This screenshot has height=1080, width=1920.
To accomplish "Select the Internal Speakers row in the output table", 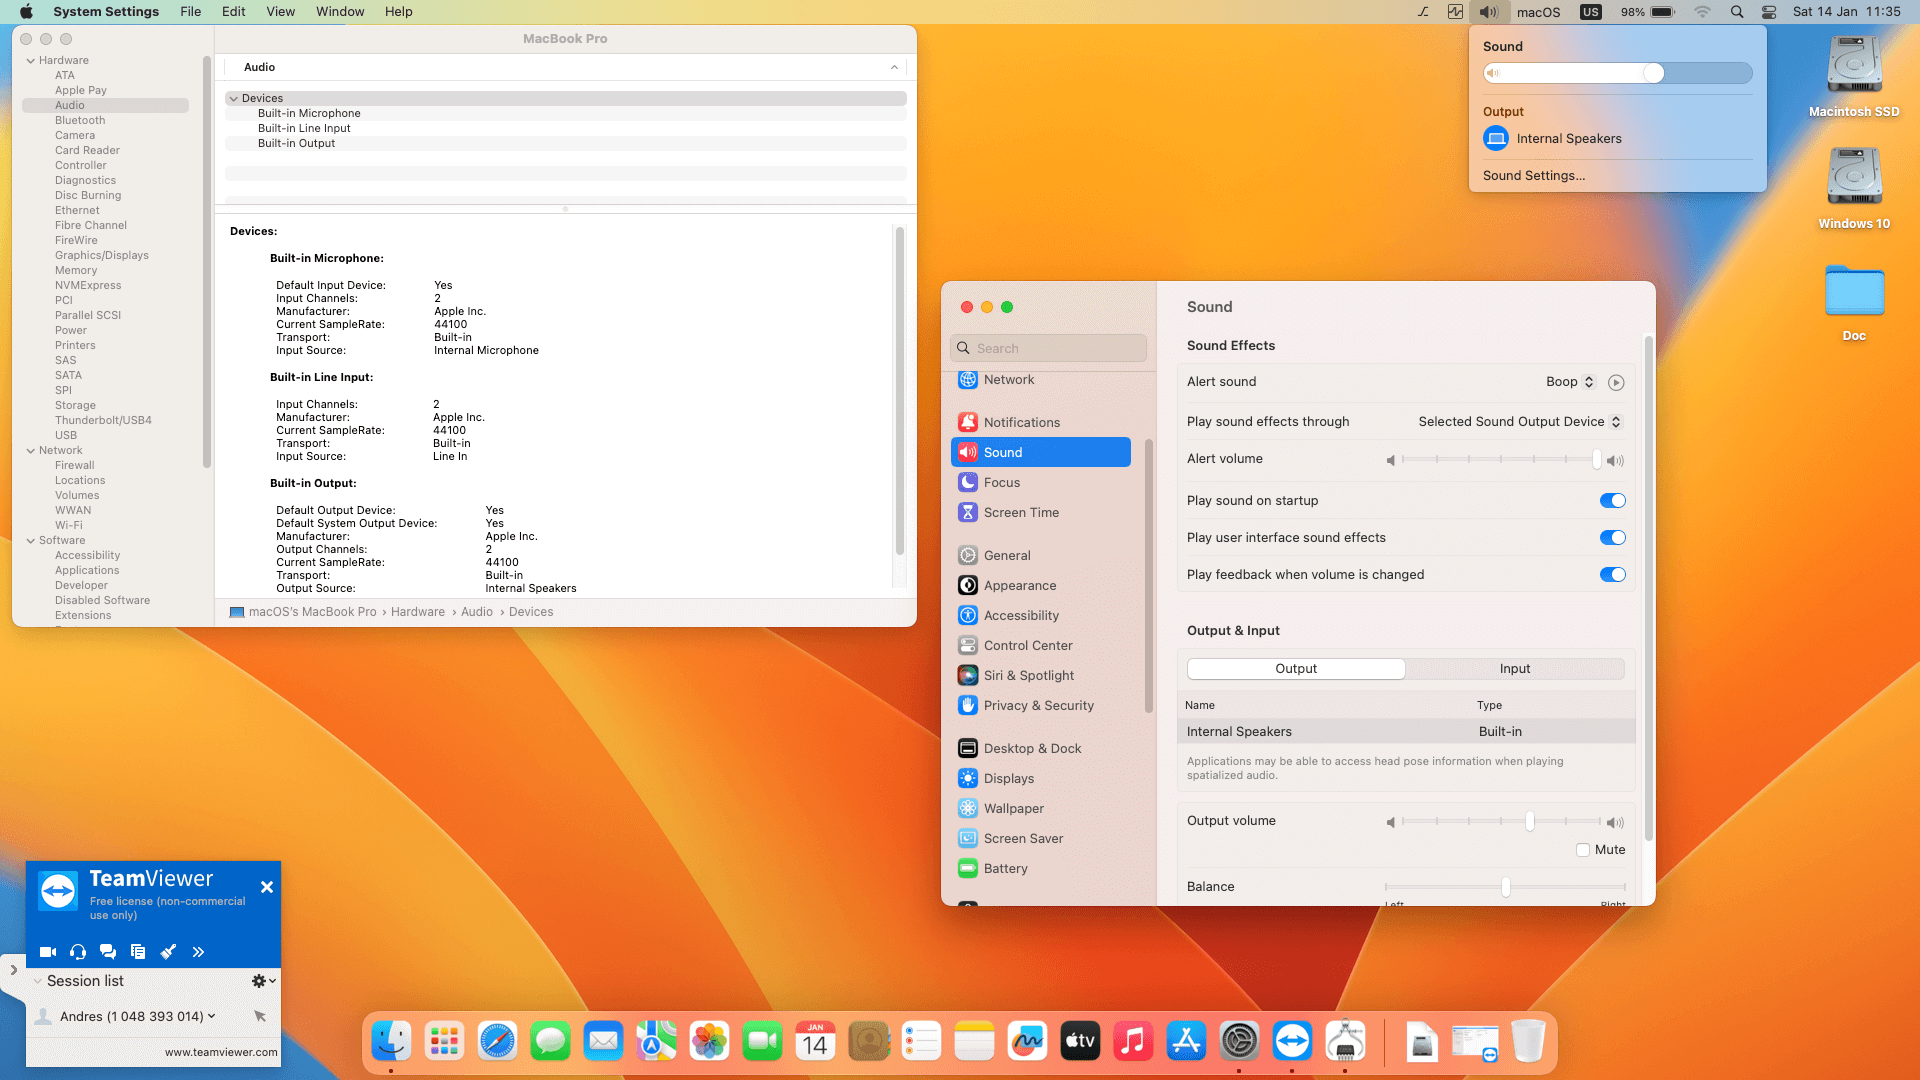I will click(1406, 732).
